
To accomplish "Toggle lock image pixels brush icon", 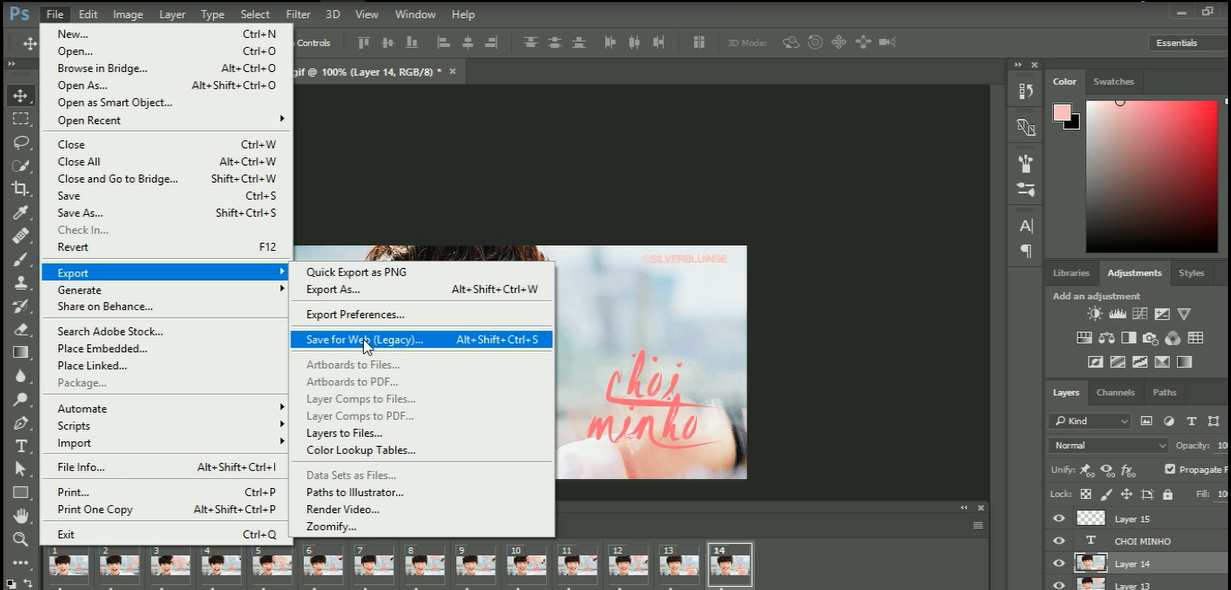I will (1106, 494).
